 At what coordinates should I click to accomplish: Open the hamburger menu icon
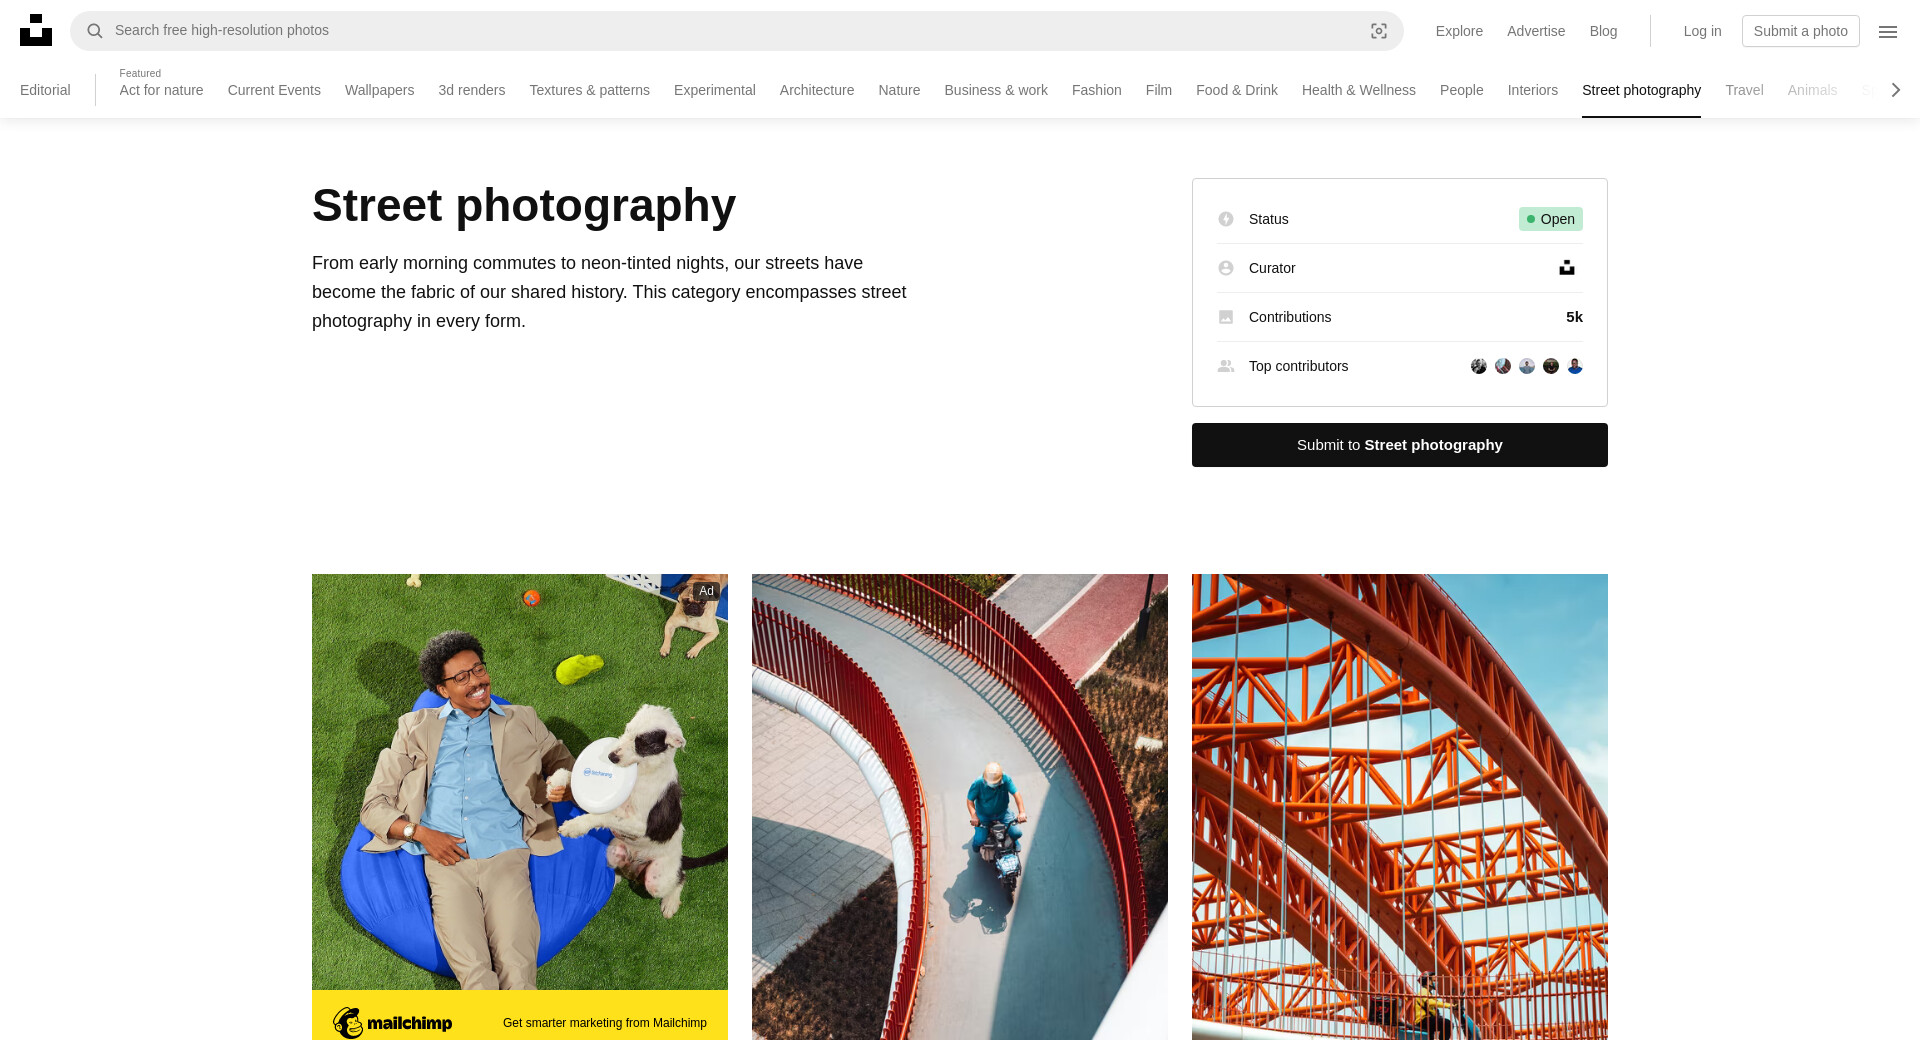(x=1888, y=31)
